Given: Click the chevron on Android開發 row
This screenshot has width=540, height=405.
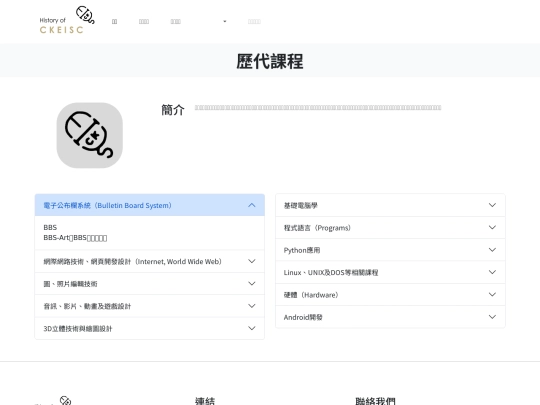Looking at the screenshot, I should click(x=492, y=317).
